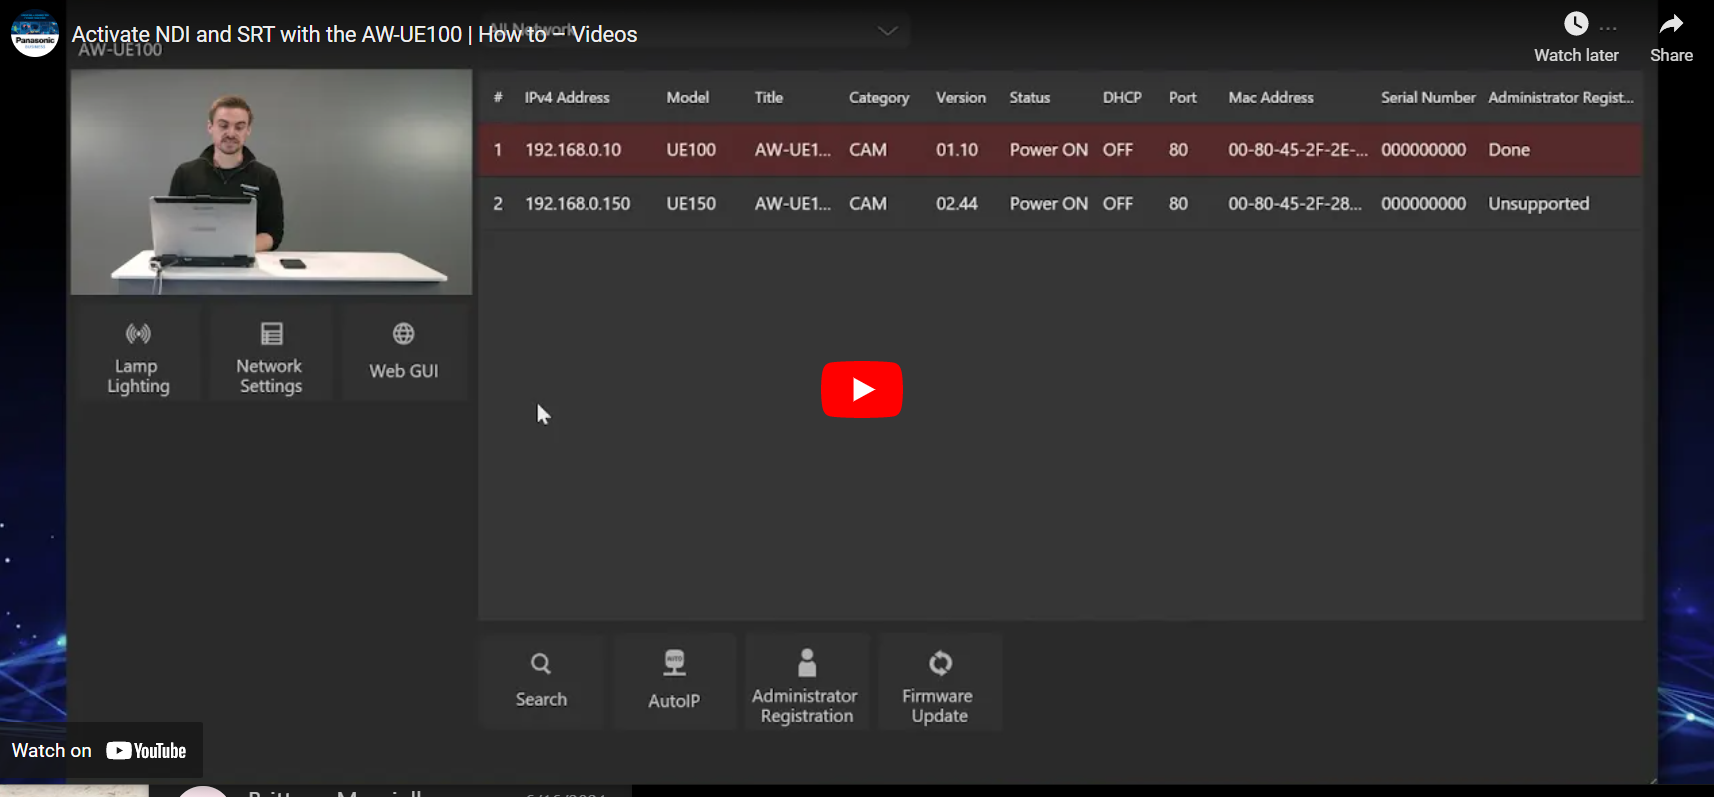Screen dimensions: 1714x797
Task: Click the Unsupported registration status cell
Action: click(x=1538, y=204)
